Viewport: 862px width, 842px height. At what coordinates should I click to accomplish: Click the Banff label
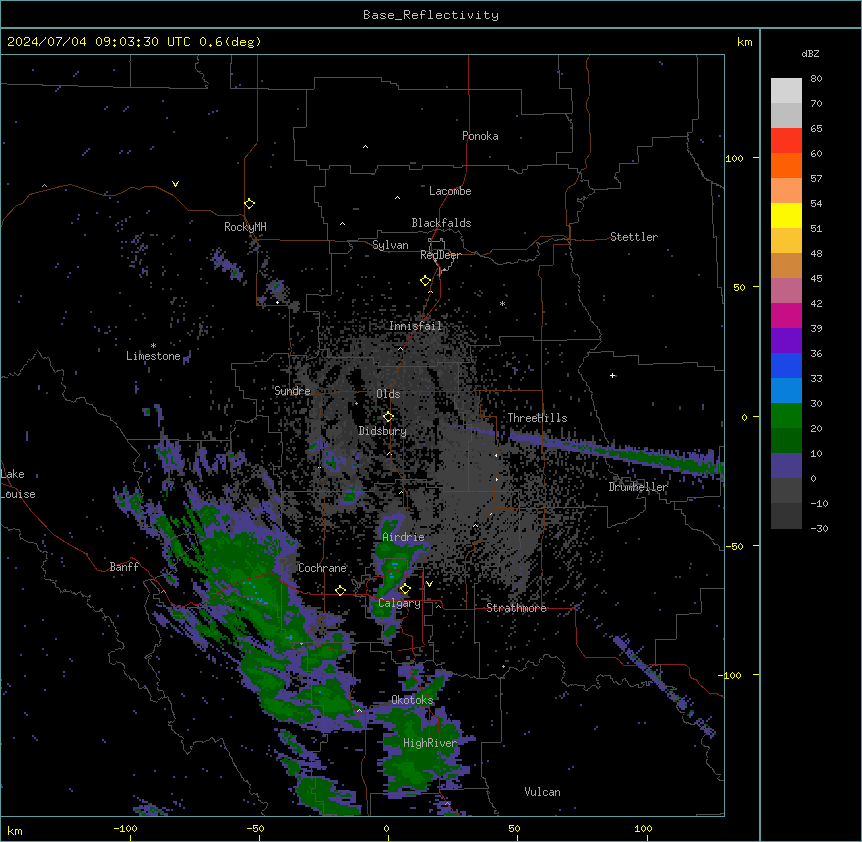pos(124,567)
